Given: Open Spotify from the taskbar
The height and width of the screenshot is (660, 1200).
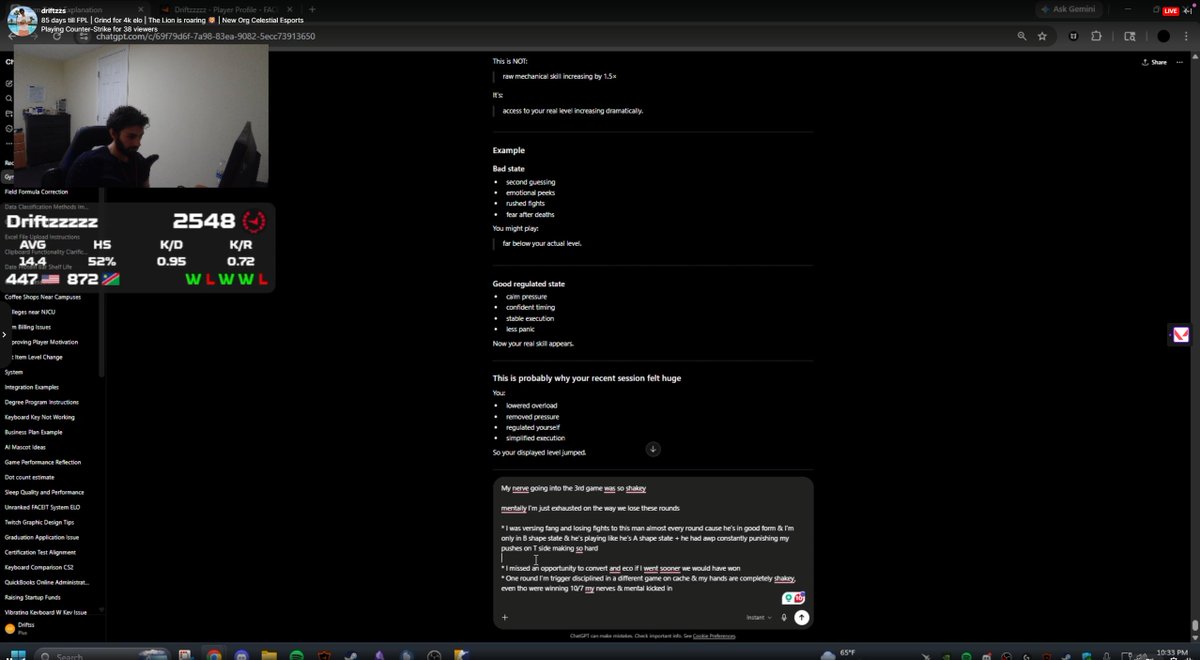Looking at the screenshot, I should tap(296, 655).
